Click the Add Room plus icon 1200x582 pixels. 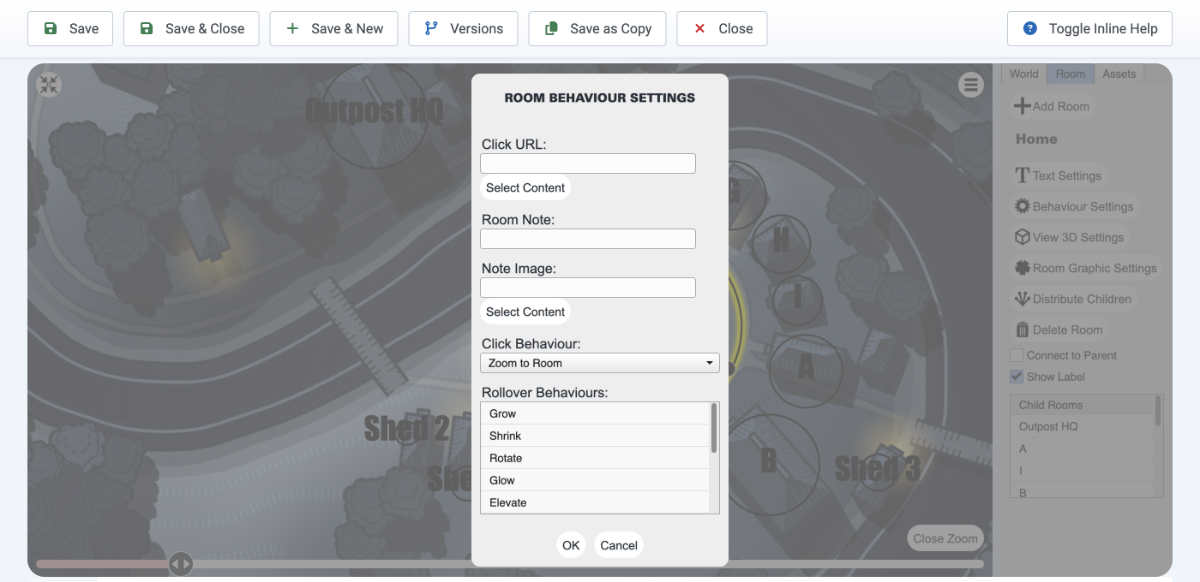(1022, 106)
